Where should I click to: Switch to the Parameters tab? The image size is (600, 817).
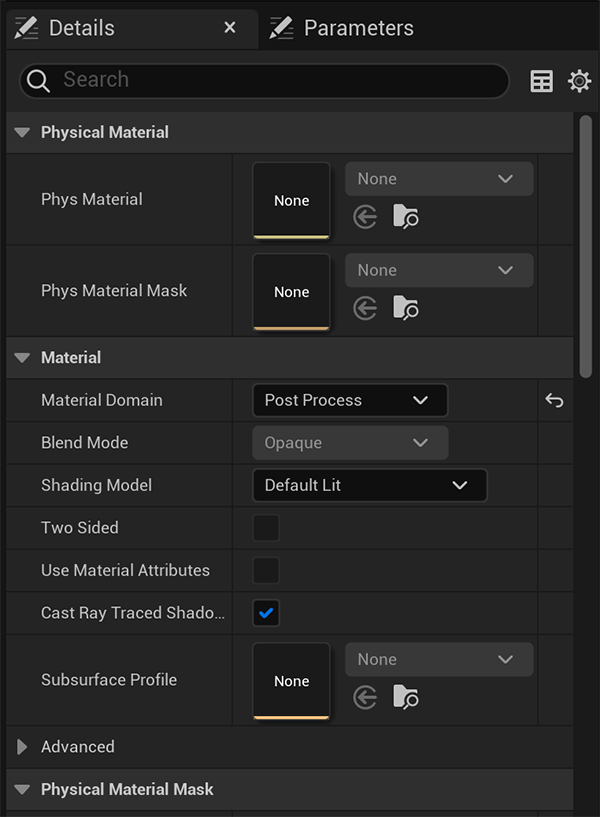click(358, 28)
